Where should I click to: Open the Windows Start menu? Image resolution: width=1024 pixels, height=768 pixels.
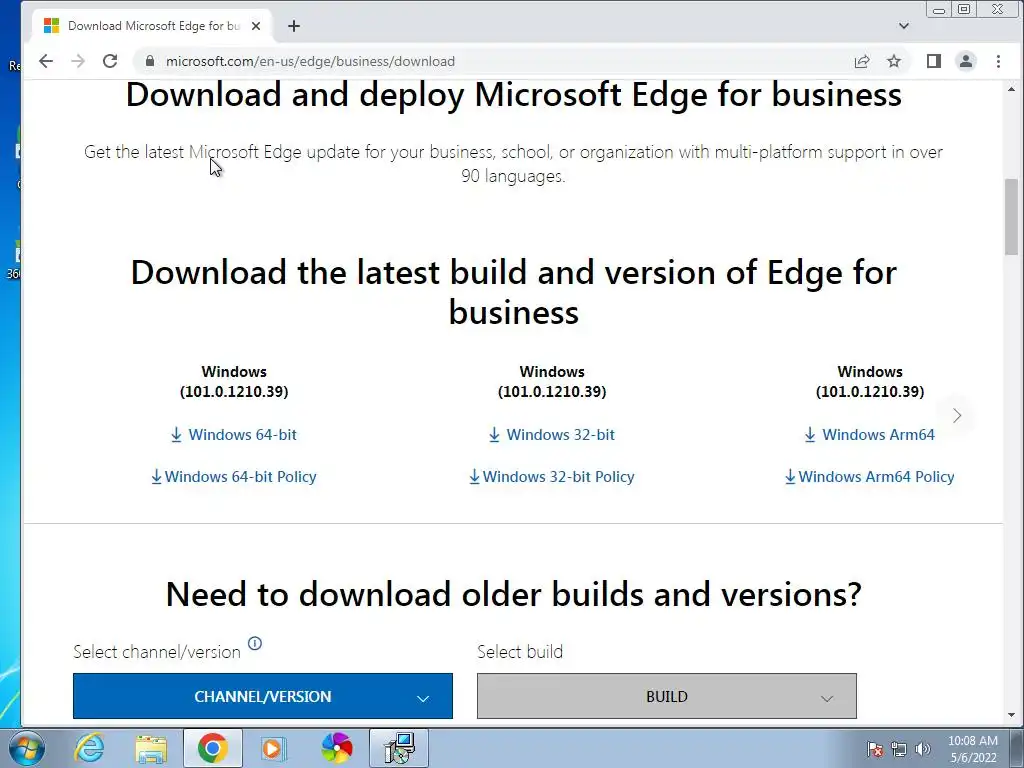(x=26, y=748)
